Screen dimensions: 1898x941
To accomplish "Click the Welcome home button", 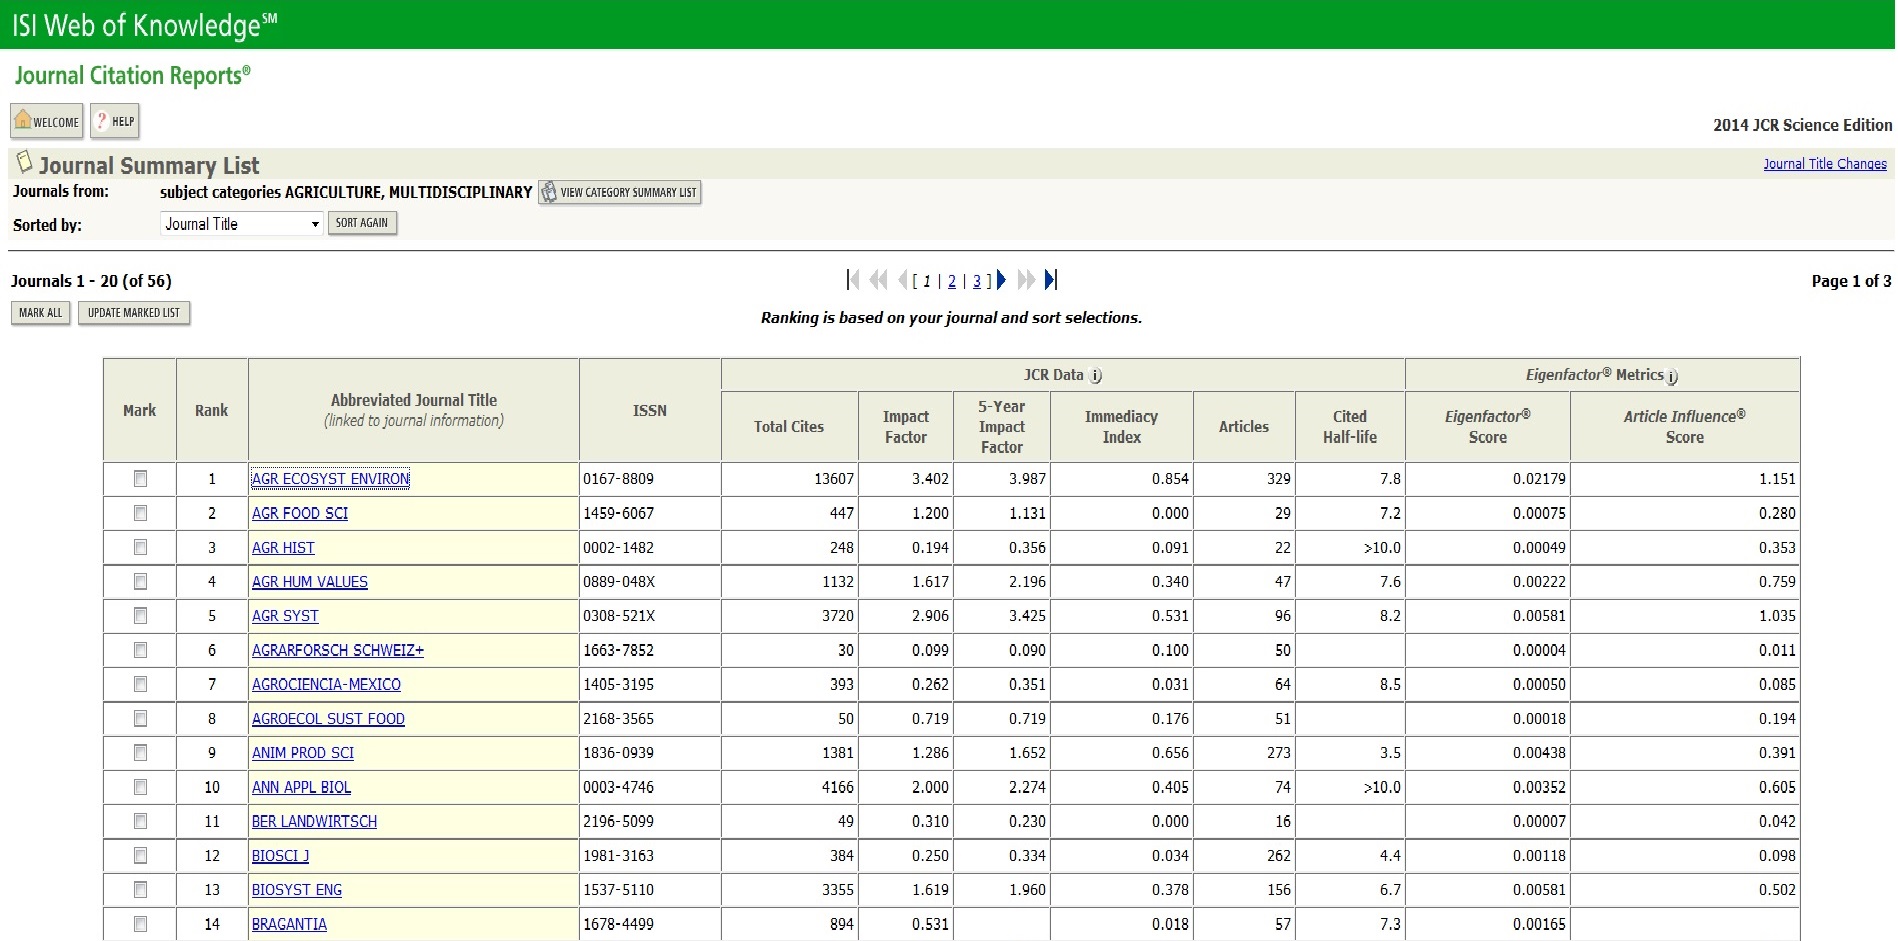I will click(x=47, y=121).
